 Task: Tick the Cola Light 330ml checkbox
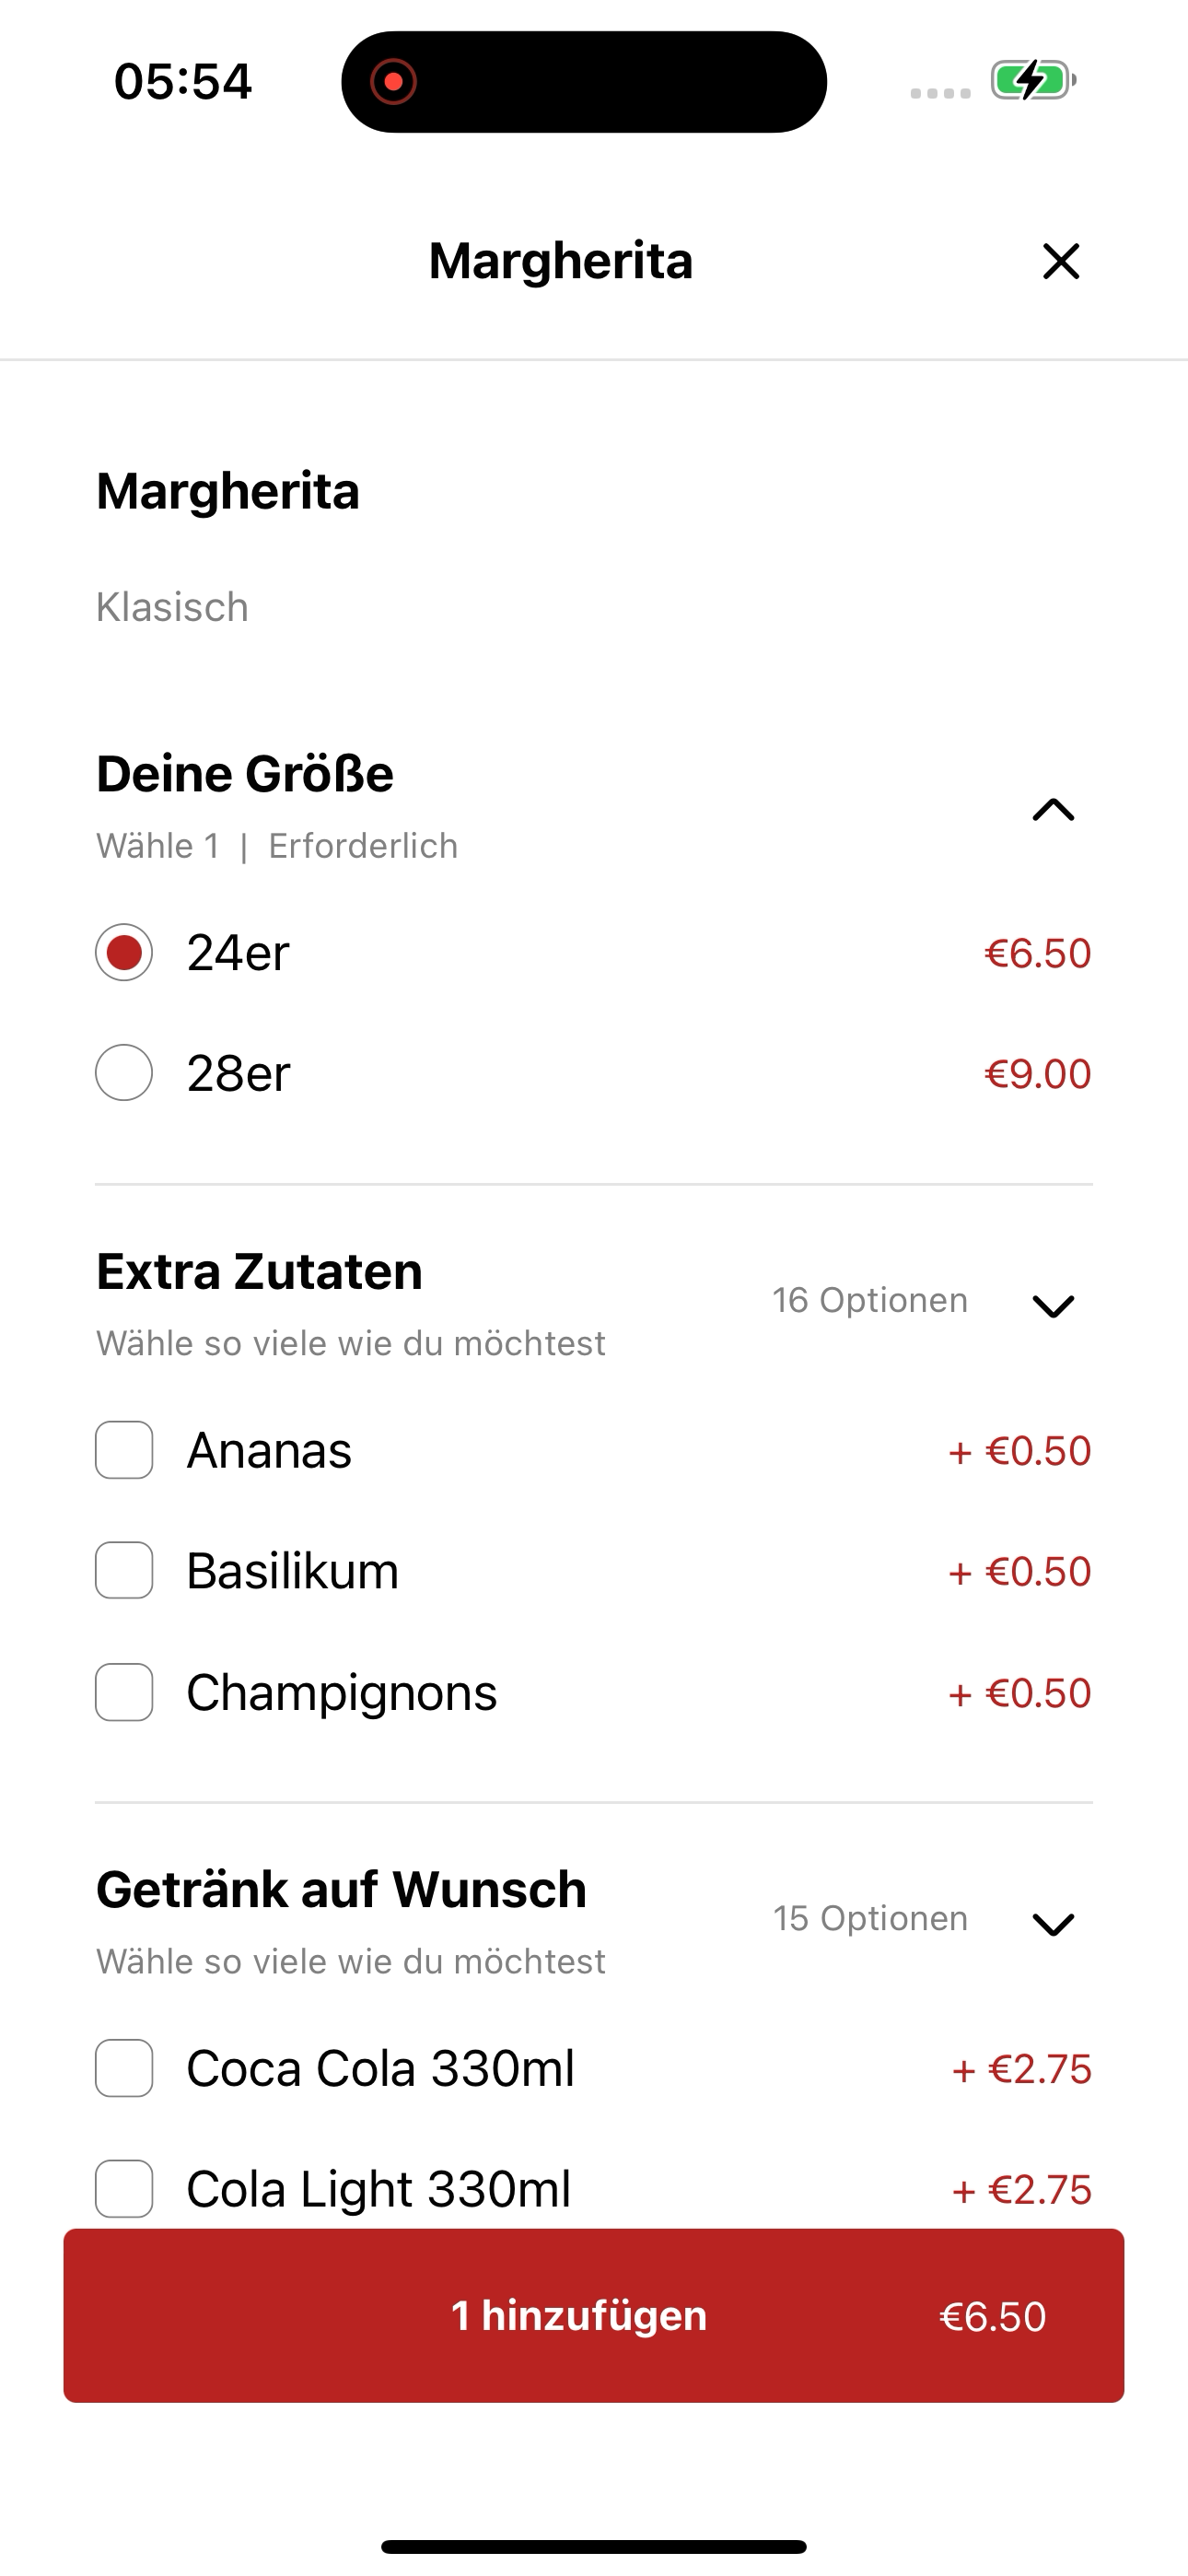[124, 2189]
